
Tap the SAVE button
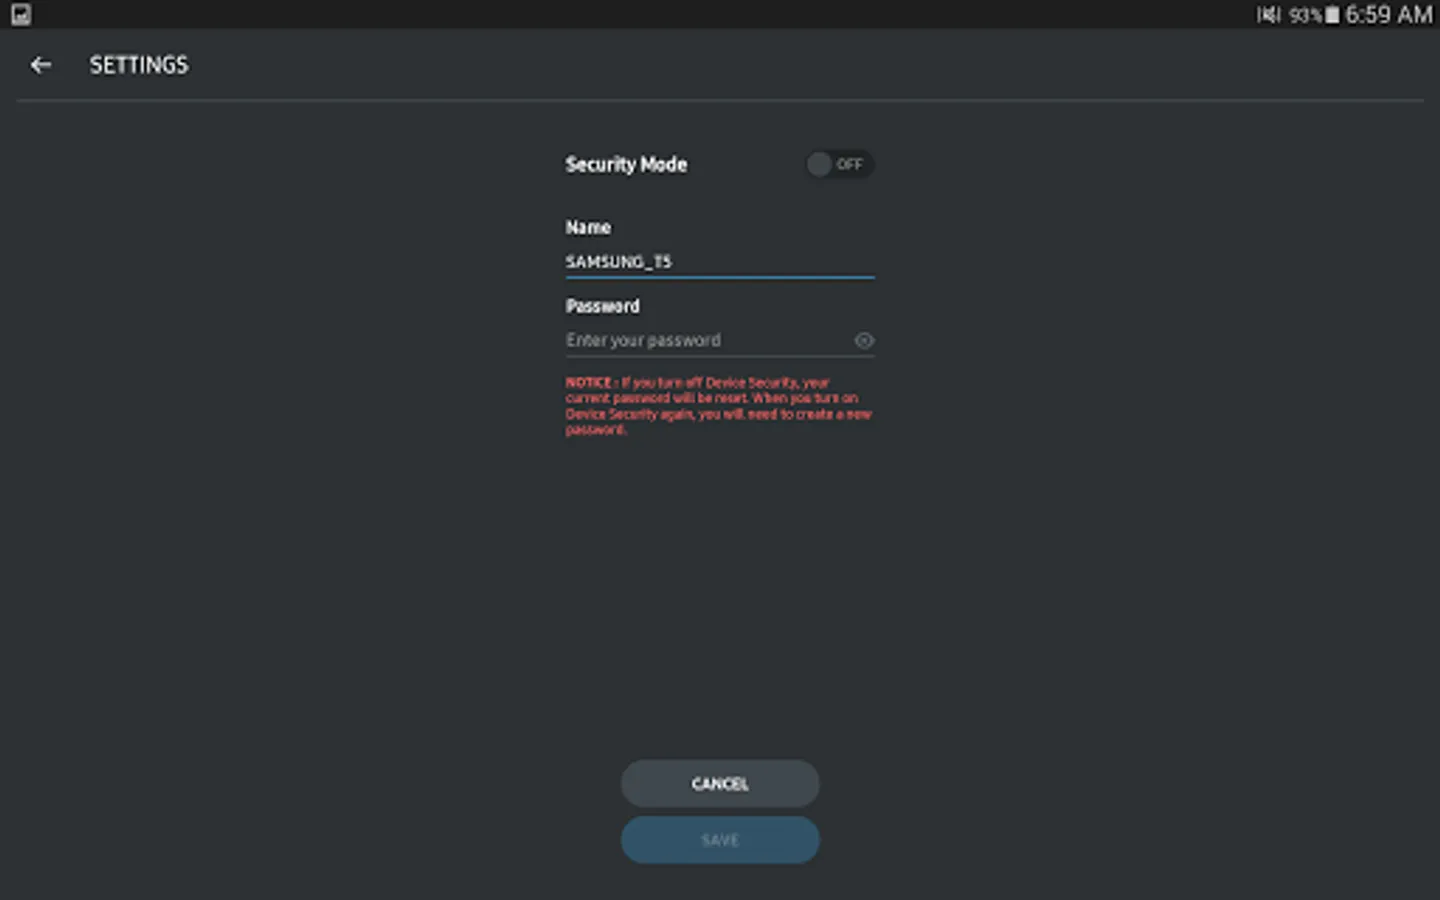(x=720, y=840)
